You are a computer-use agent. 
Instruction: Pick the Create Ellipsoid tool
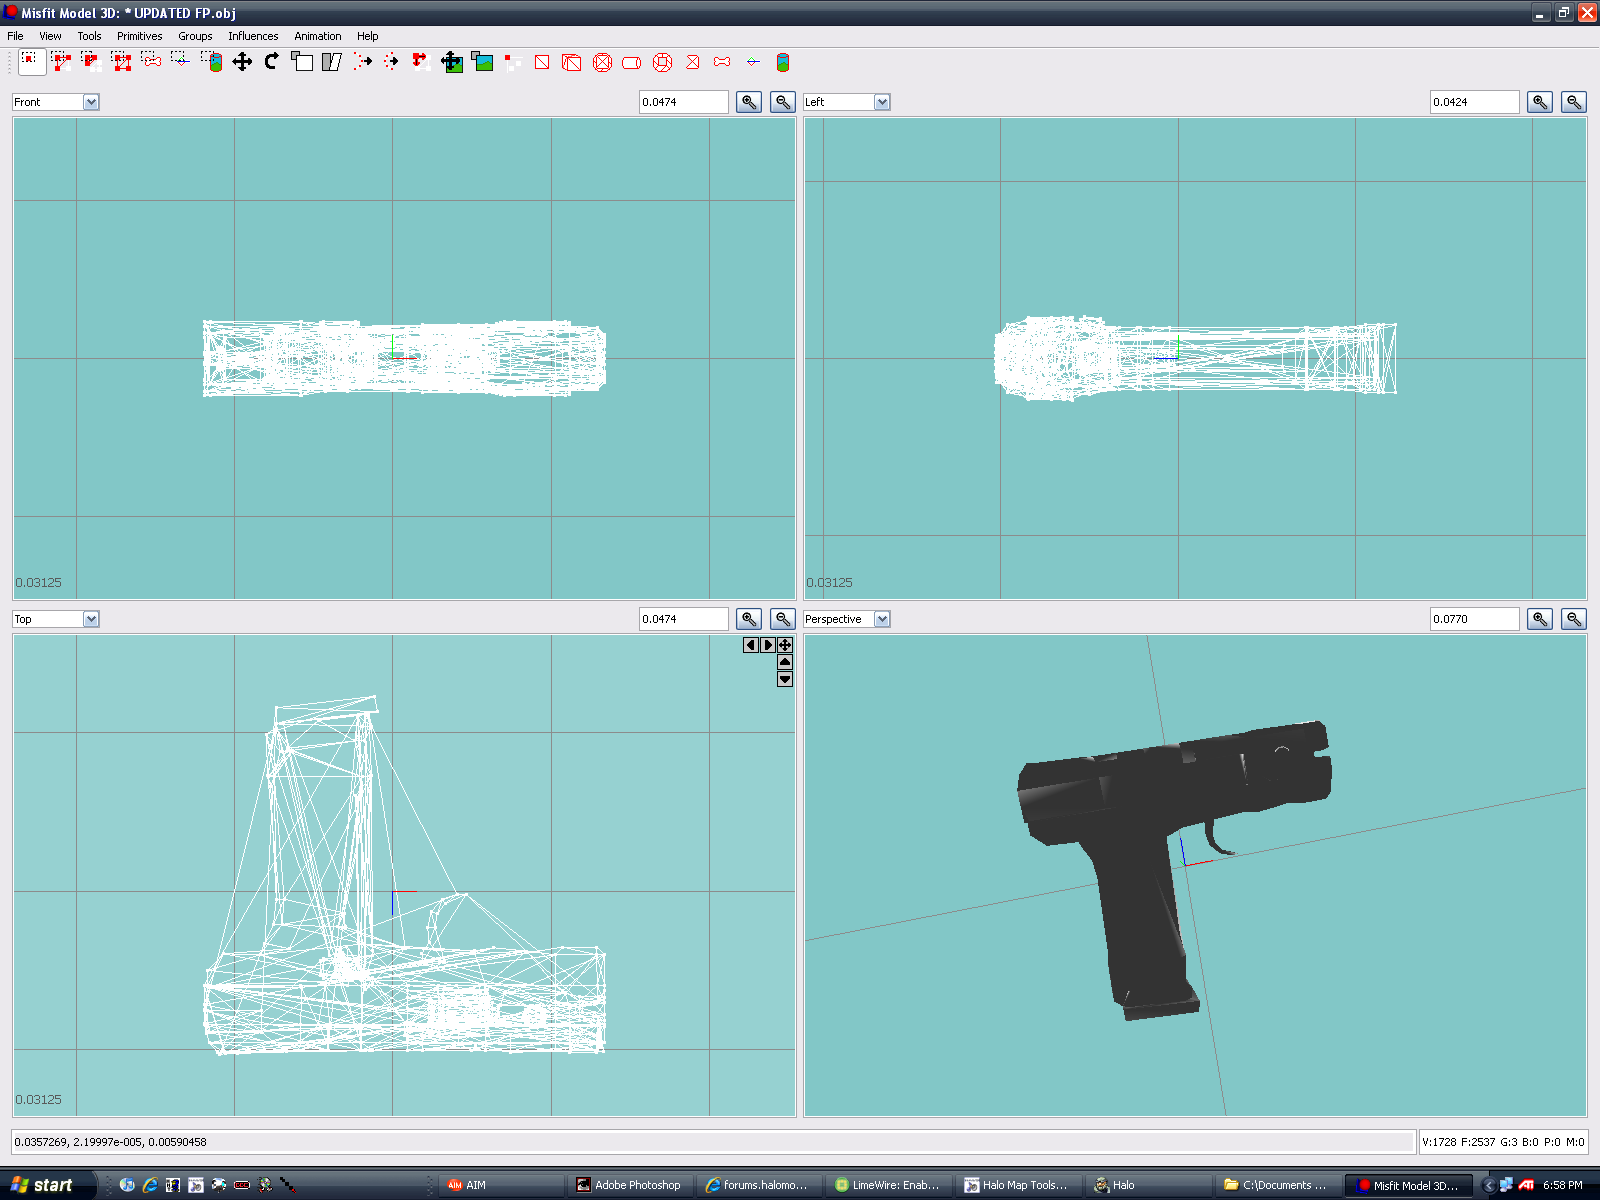coord(602,62)
